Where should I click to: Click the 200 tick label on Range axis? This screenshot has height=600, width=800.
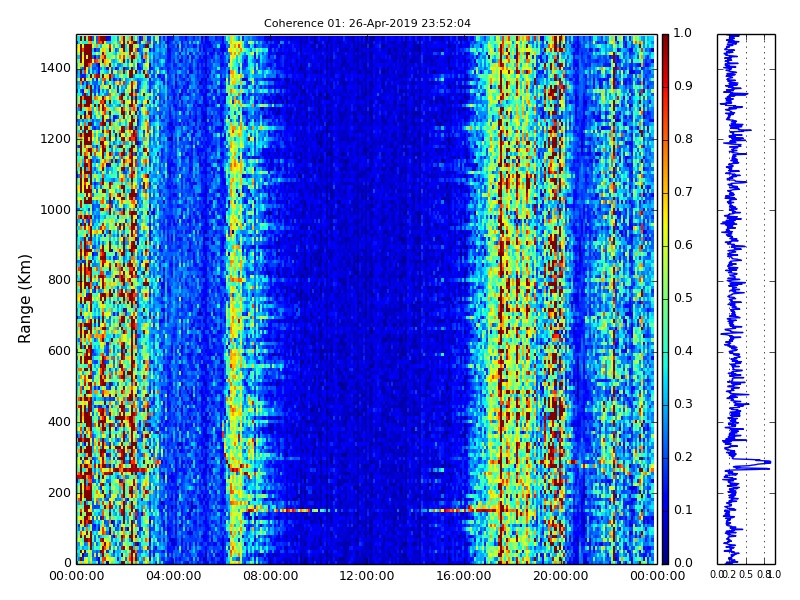(59, 493)
